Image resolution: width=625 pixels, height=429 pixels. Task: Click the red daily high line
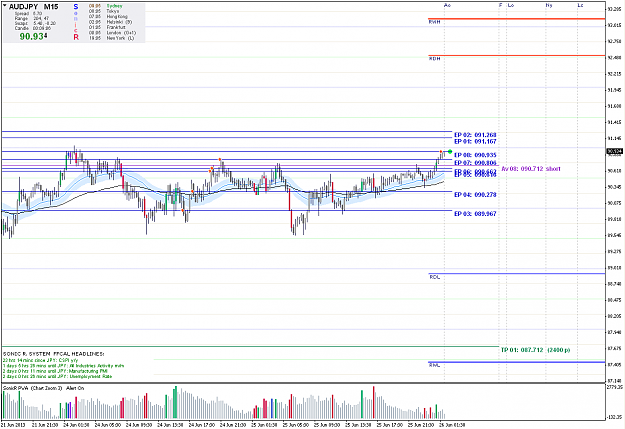point(517,55)
